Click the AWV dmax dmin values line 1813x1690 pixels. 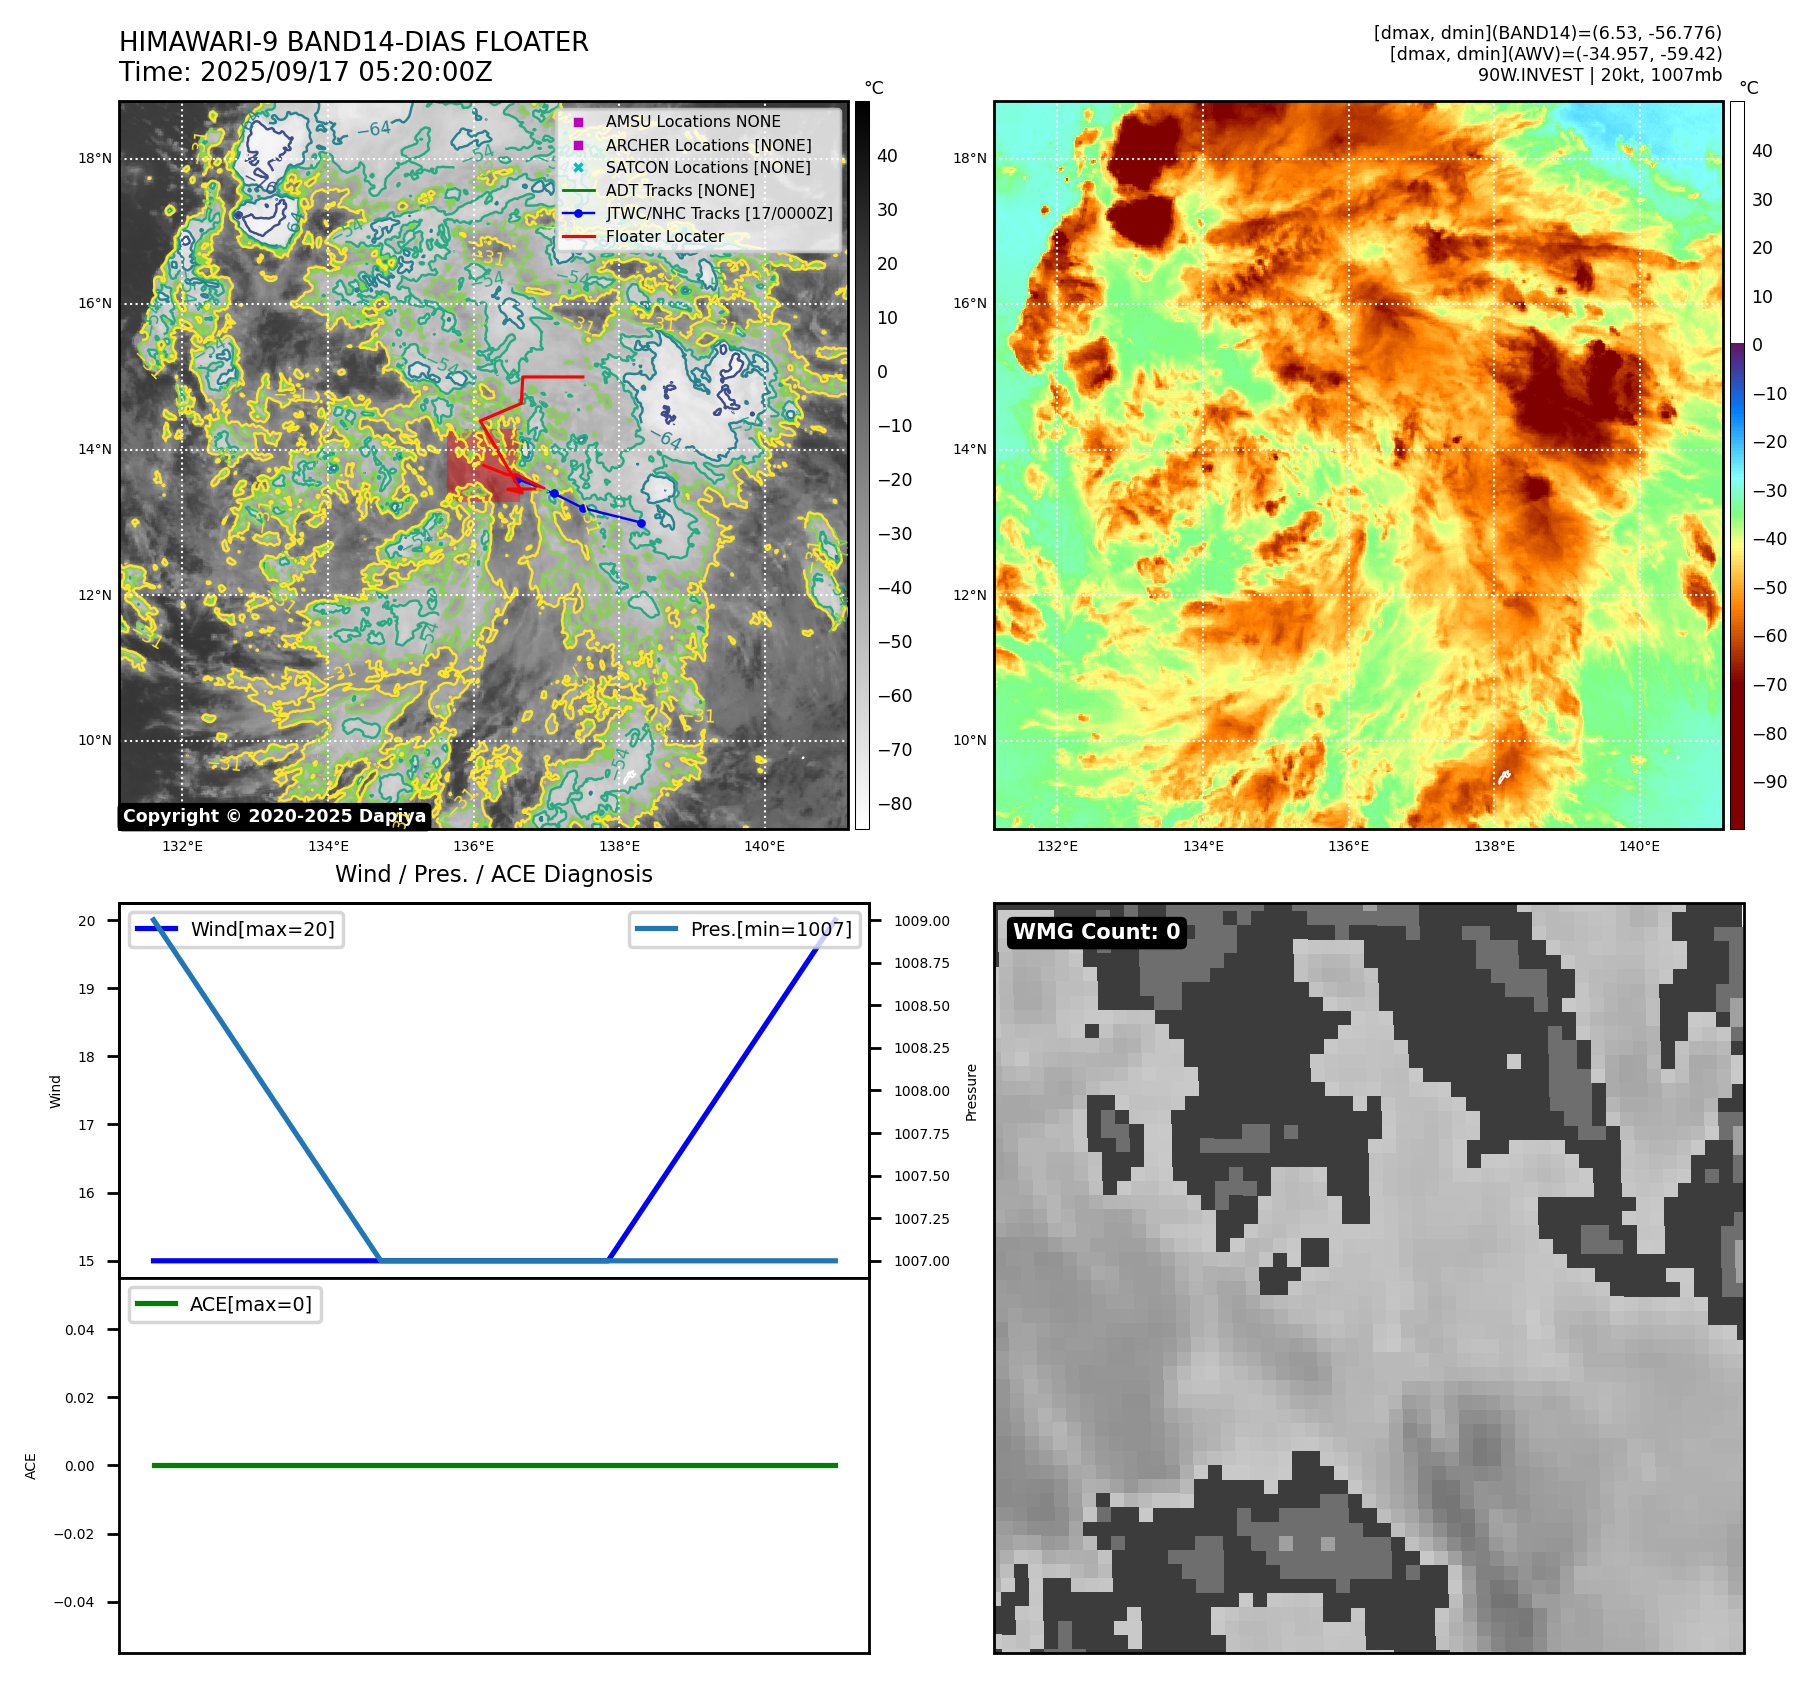(1556, 54)
